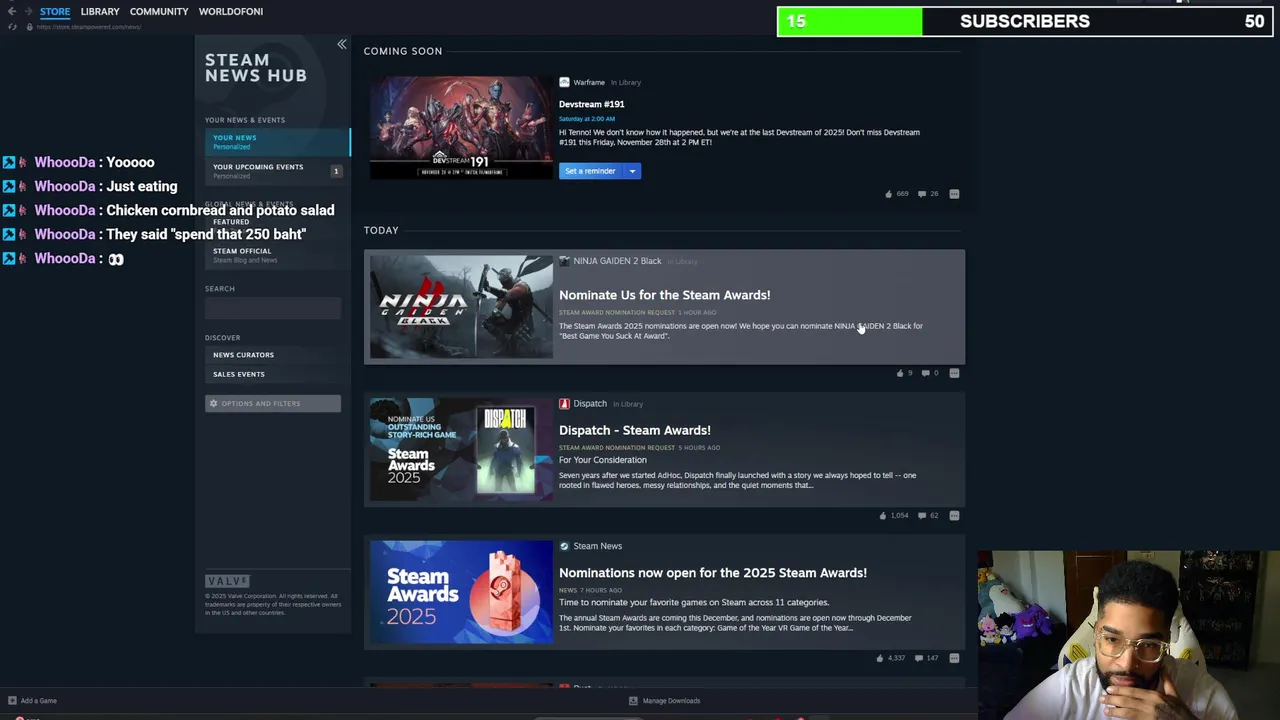
Task: Open the COMMUNITY menu
Action: [159, 11]
